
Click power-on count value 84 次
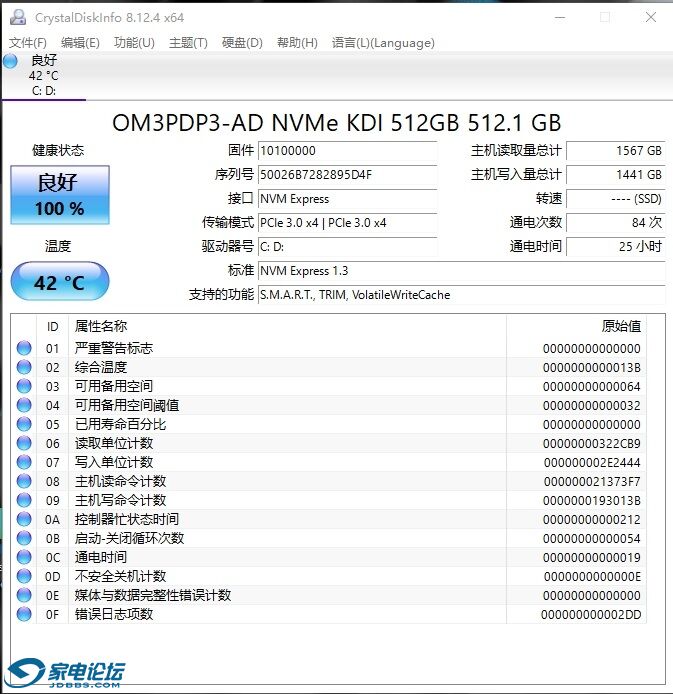[615, 223]
